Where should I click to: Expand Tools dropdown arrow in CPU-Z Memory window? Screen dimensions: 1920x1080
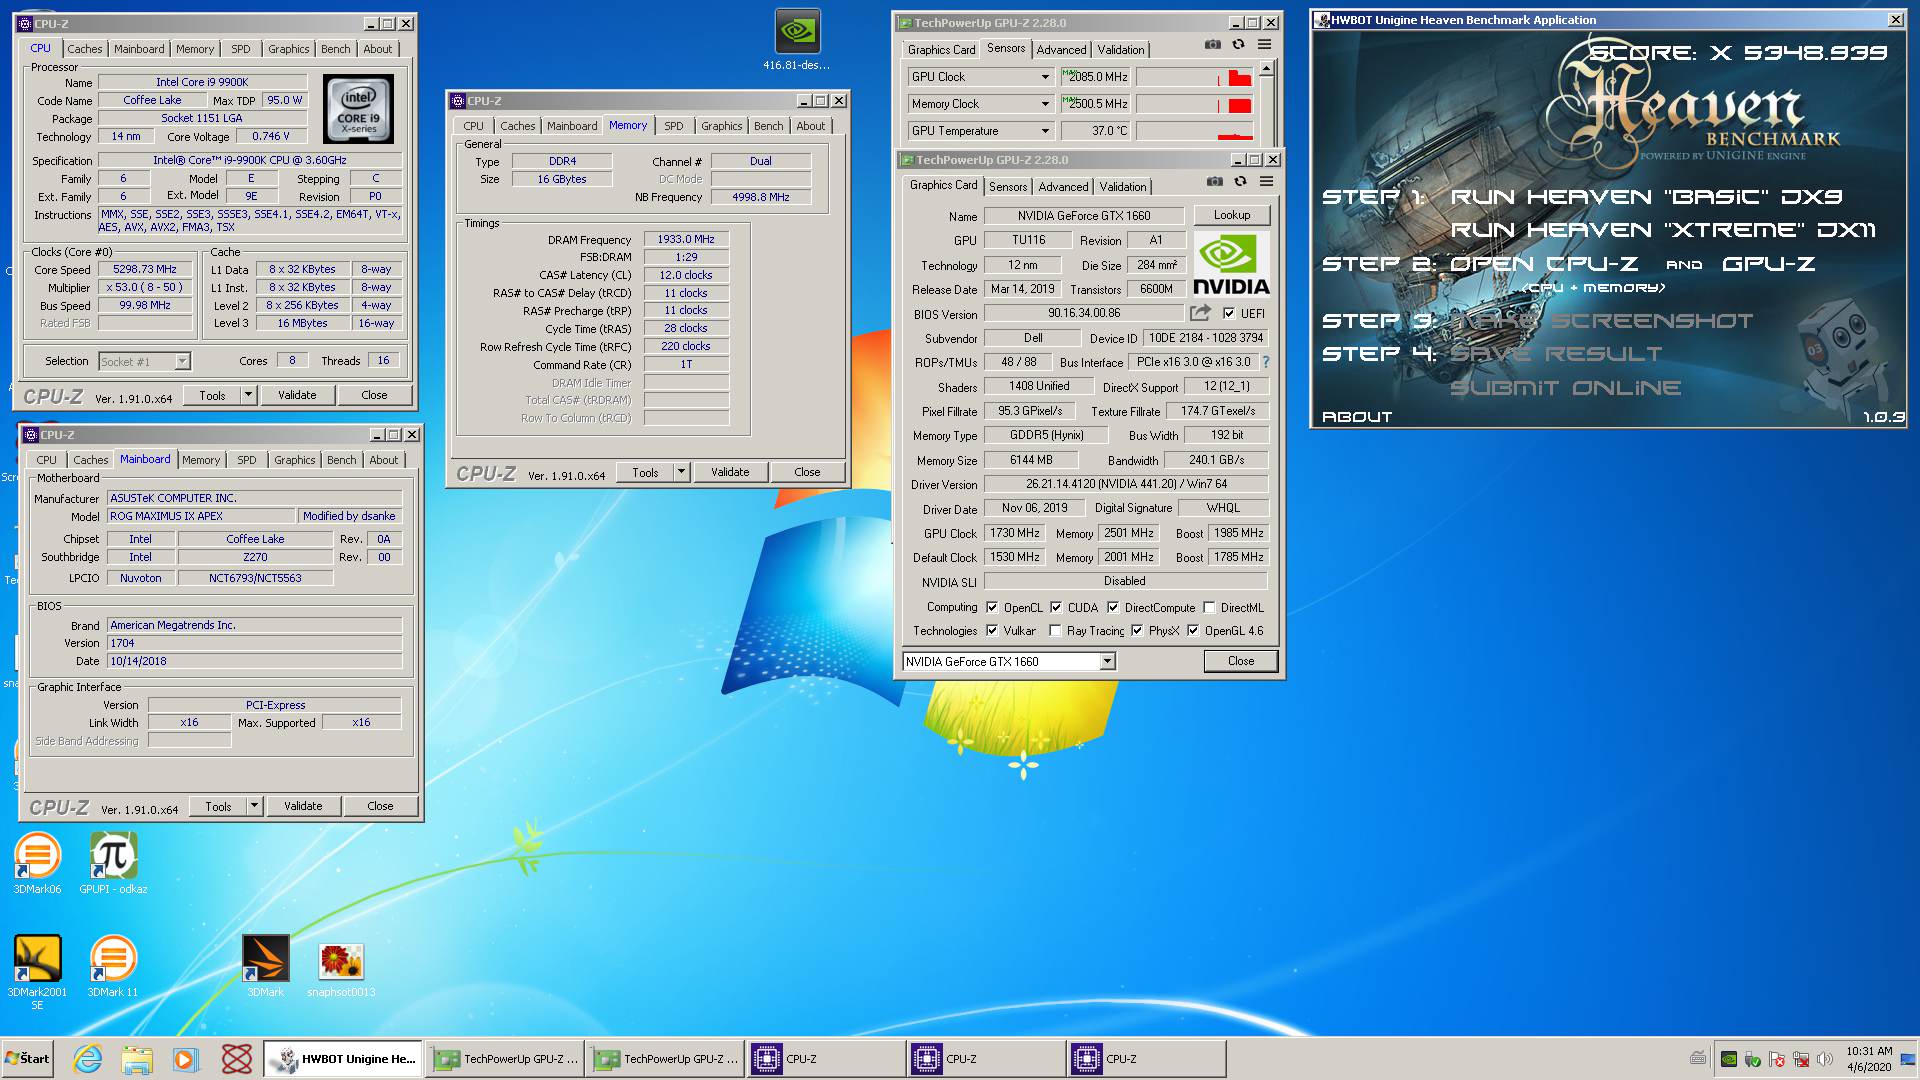[x=681, y=472]
